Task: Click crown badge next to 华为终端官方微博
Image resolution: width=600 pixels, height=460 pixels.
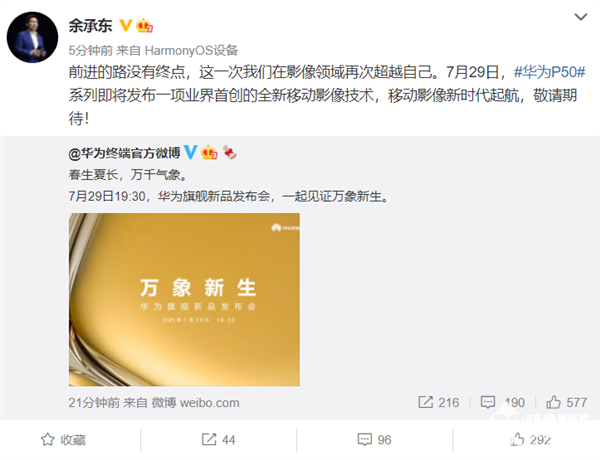Action: click(x=209, y=152)
